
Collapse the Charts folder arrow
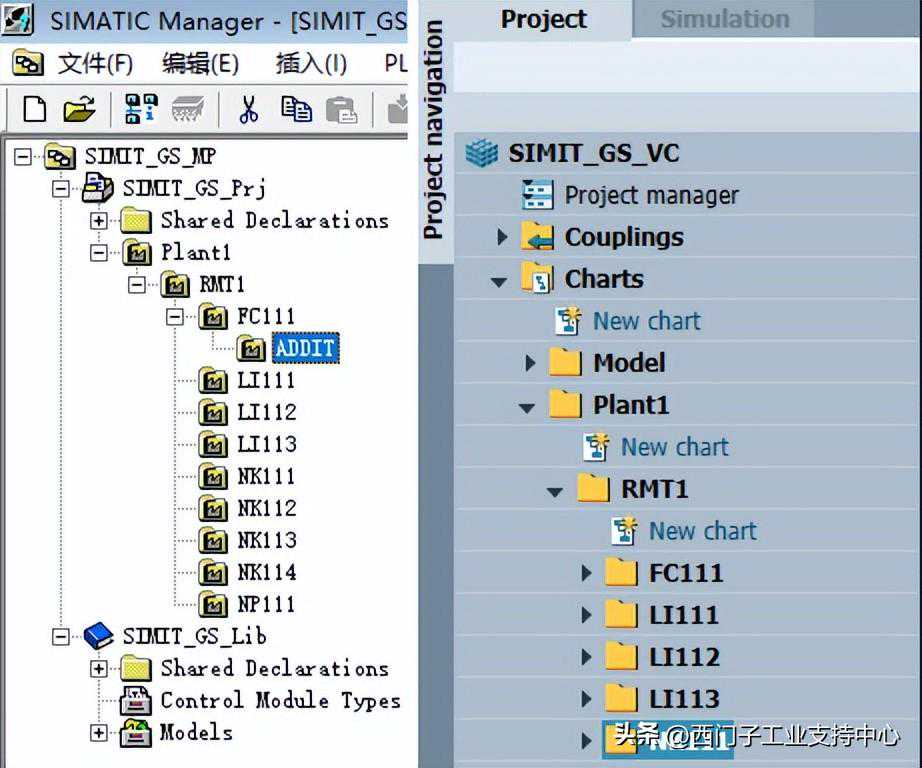point(500,280)
